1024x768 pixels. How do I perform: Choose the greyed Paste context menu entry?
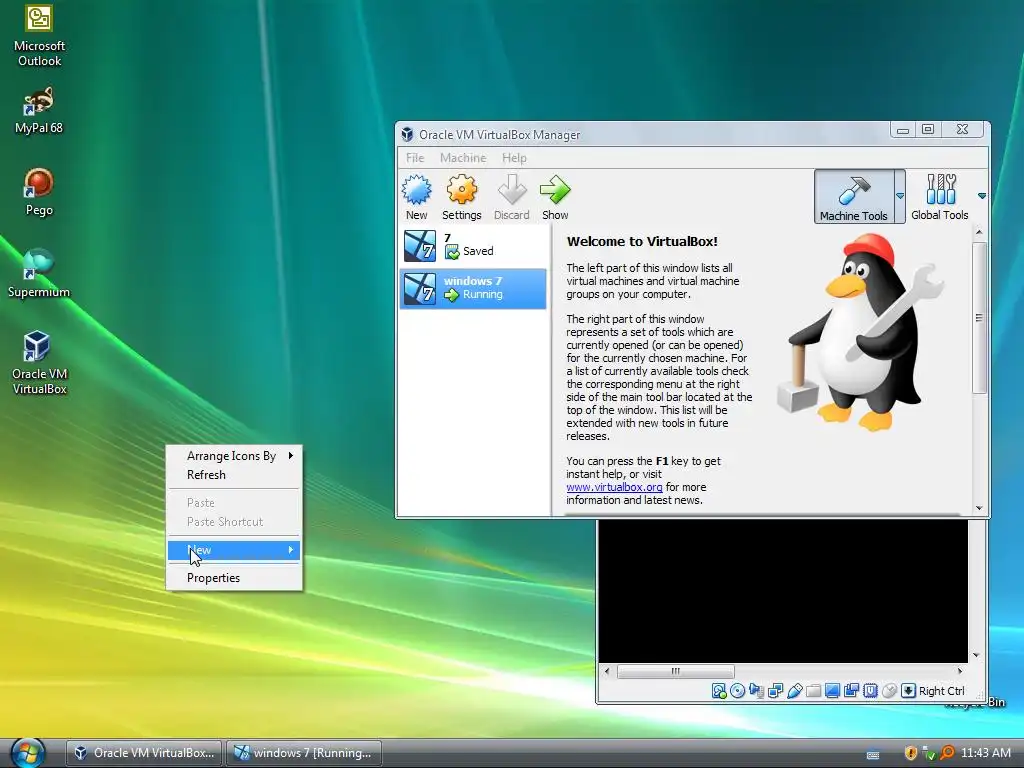tap(234, 503)
